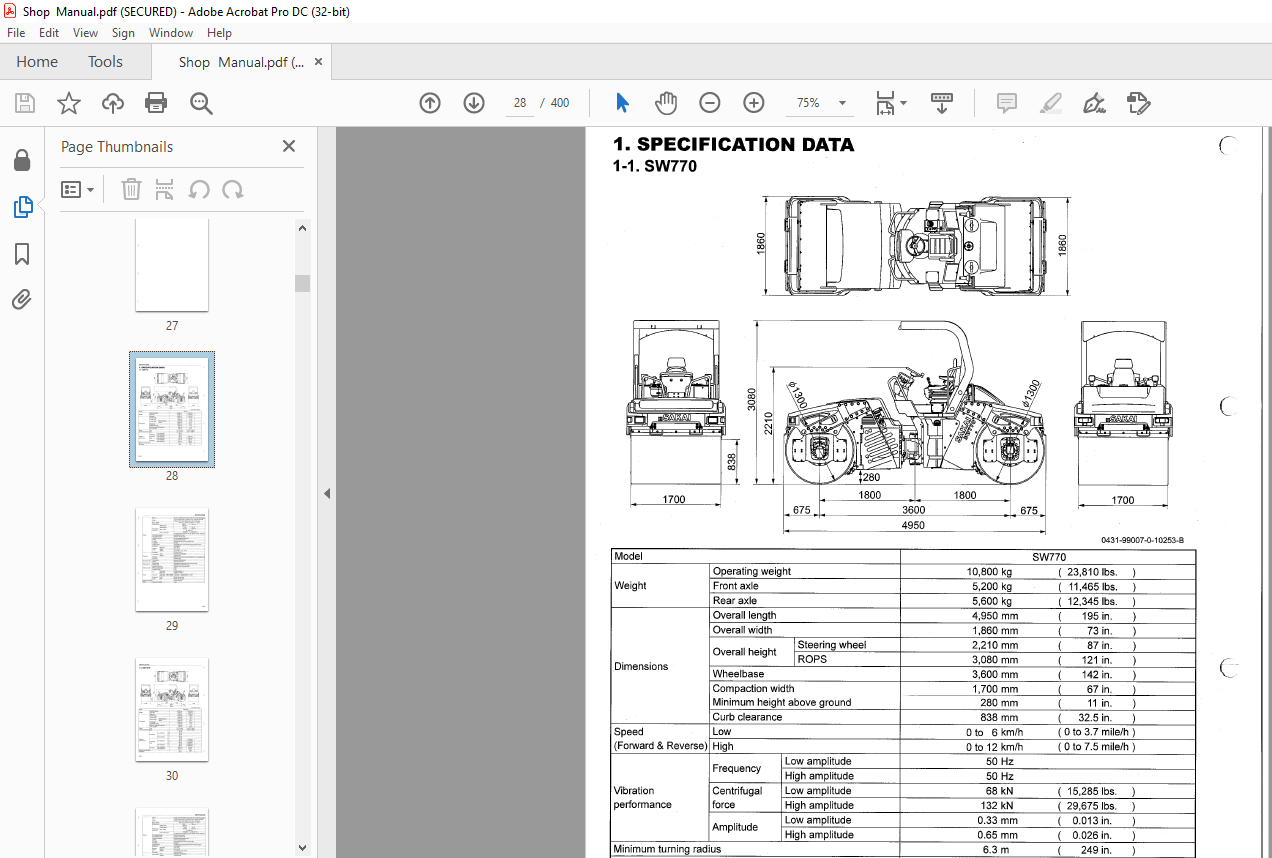Upload file to cloud icon
The height and width of the screenshot is (858, 1272).
coord(113,103)
